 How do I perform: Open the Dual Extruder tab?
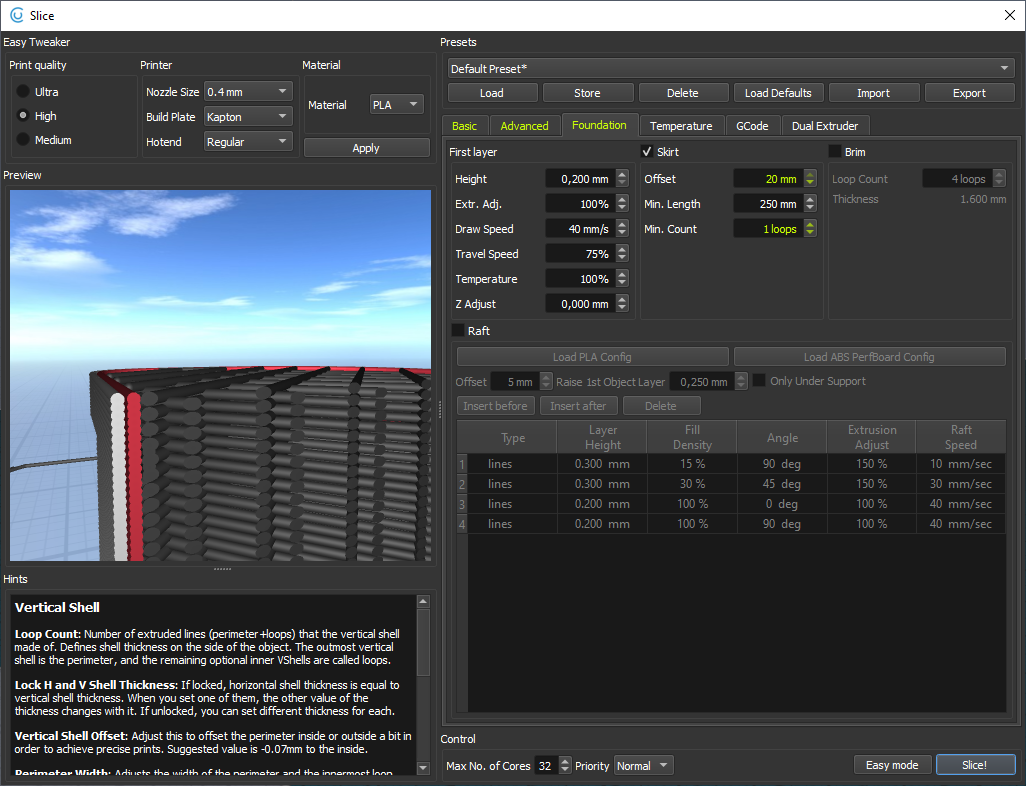click(x=824, y=126)
